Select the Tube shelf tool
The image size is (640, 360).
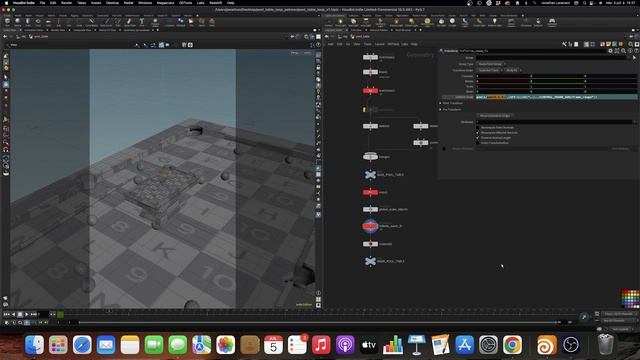(x=28, y=22)
